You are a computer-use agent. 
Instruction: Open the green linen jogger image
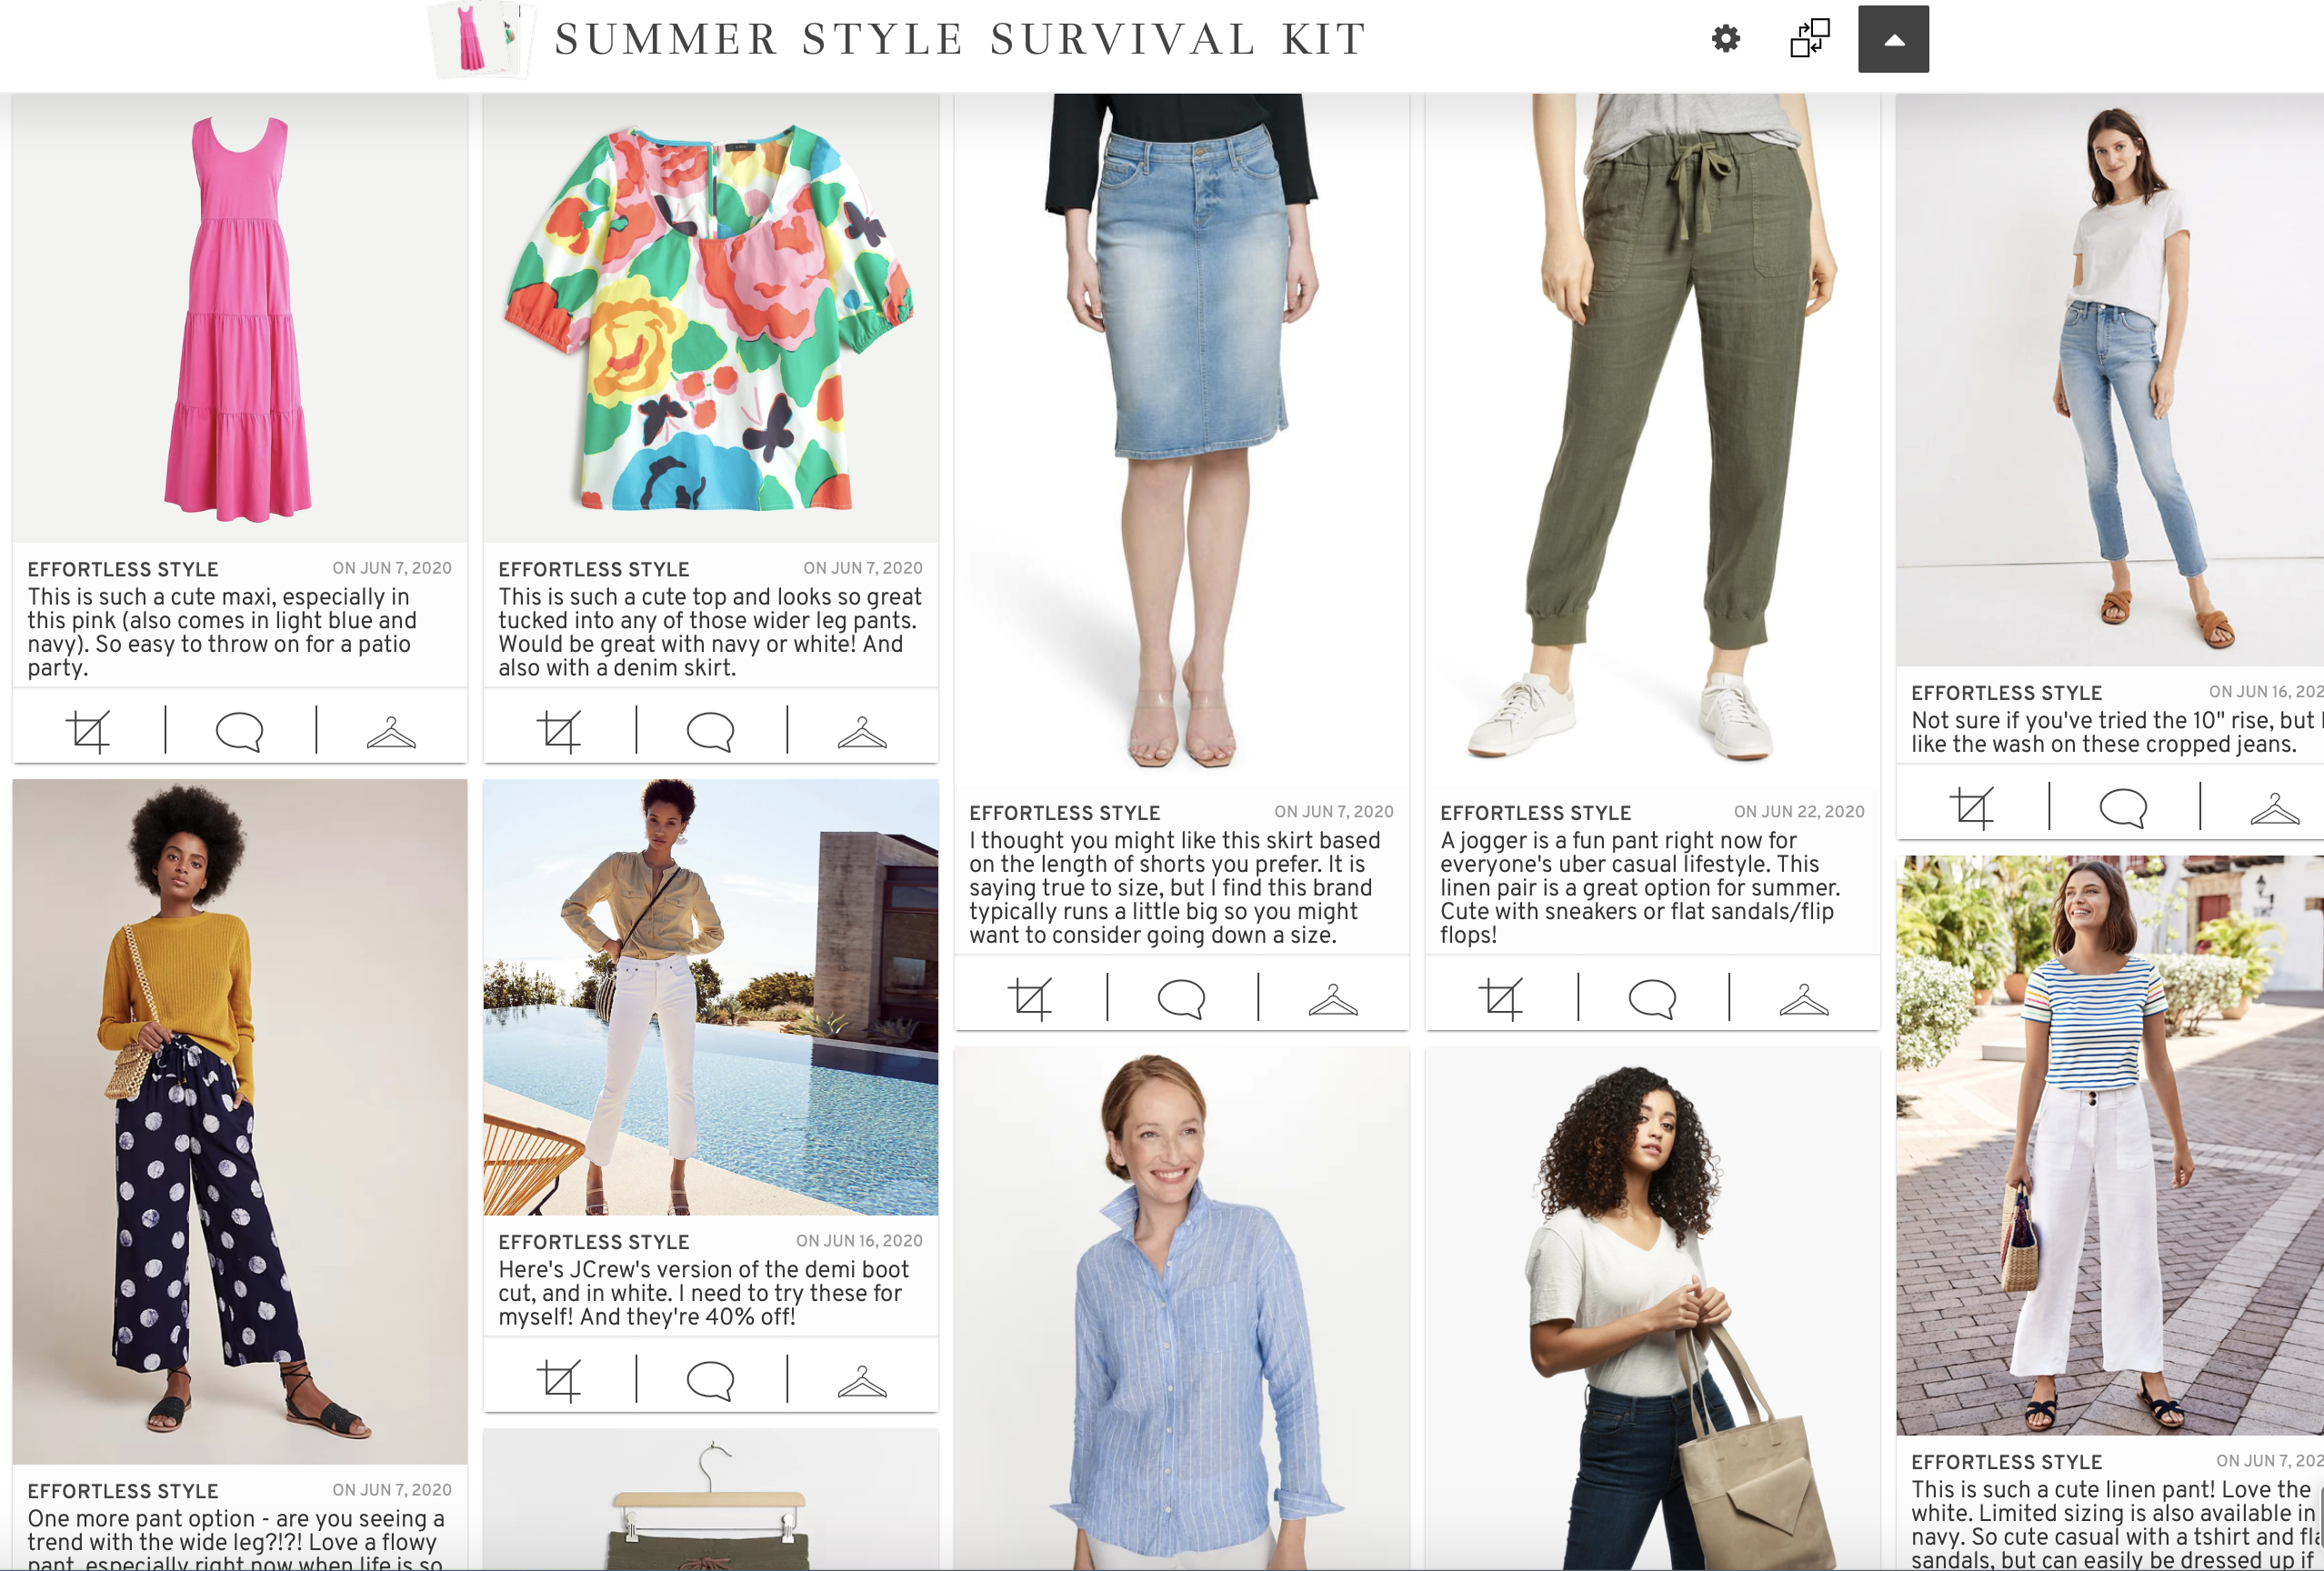point(1652,440)
